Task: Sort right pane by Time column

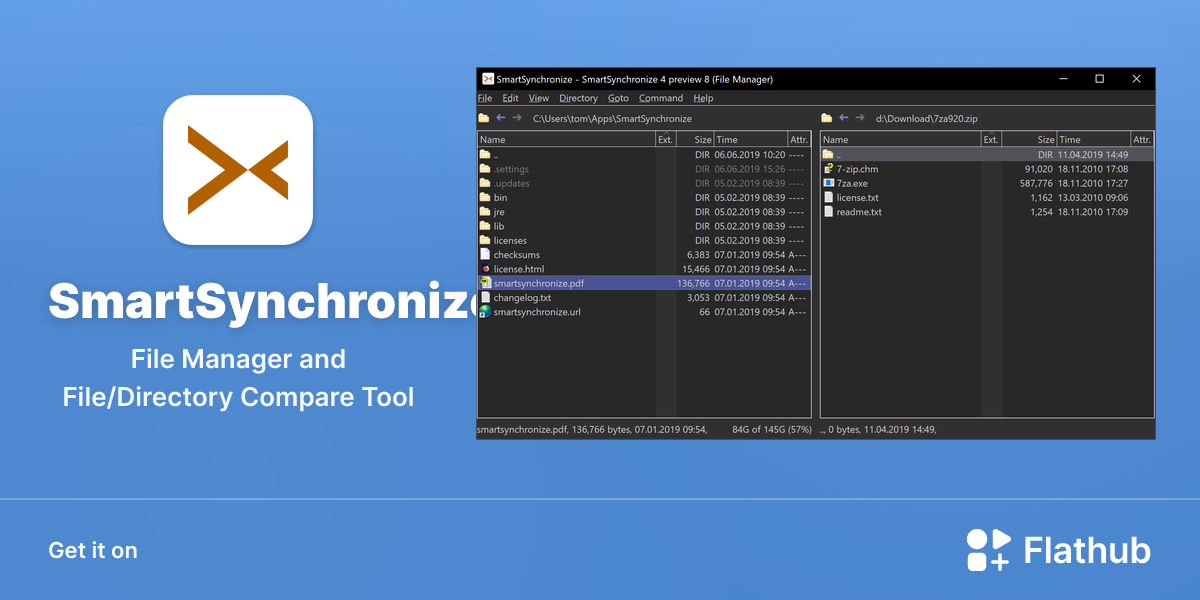Action: tap(1093, 140)
